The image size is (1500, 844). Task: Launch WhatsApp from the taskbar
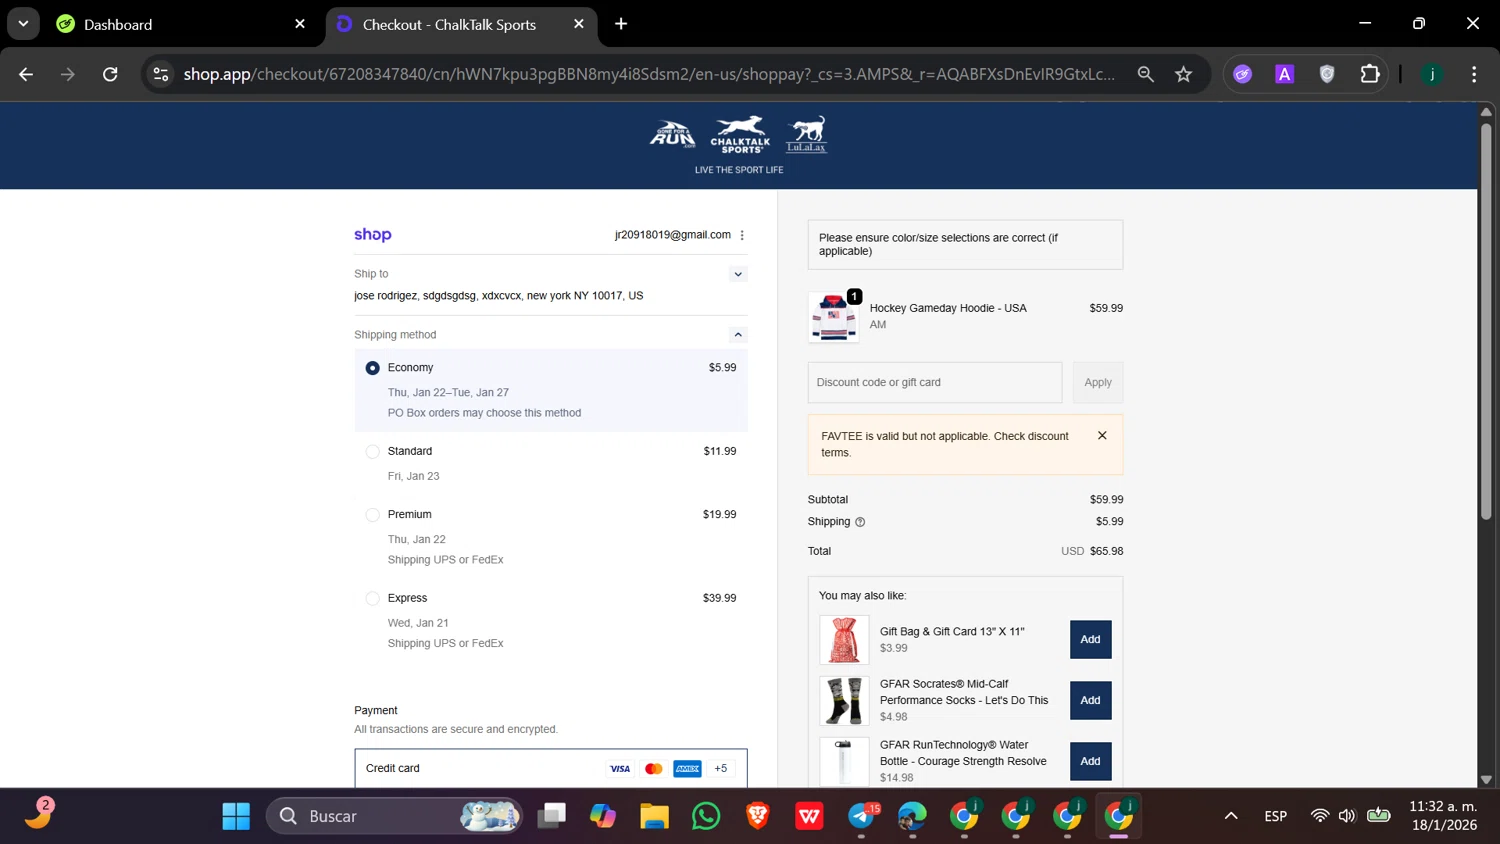click(706, 817)
